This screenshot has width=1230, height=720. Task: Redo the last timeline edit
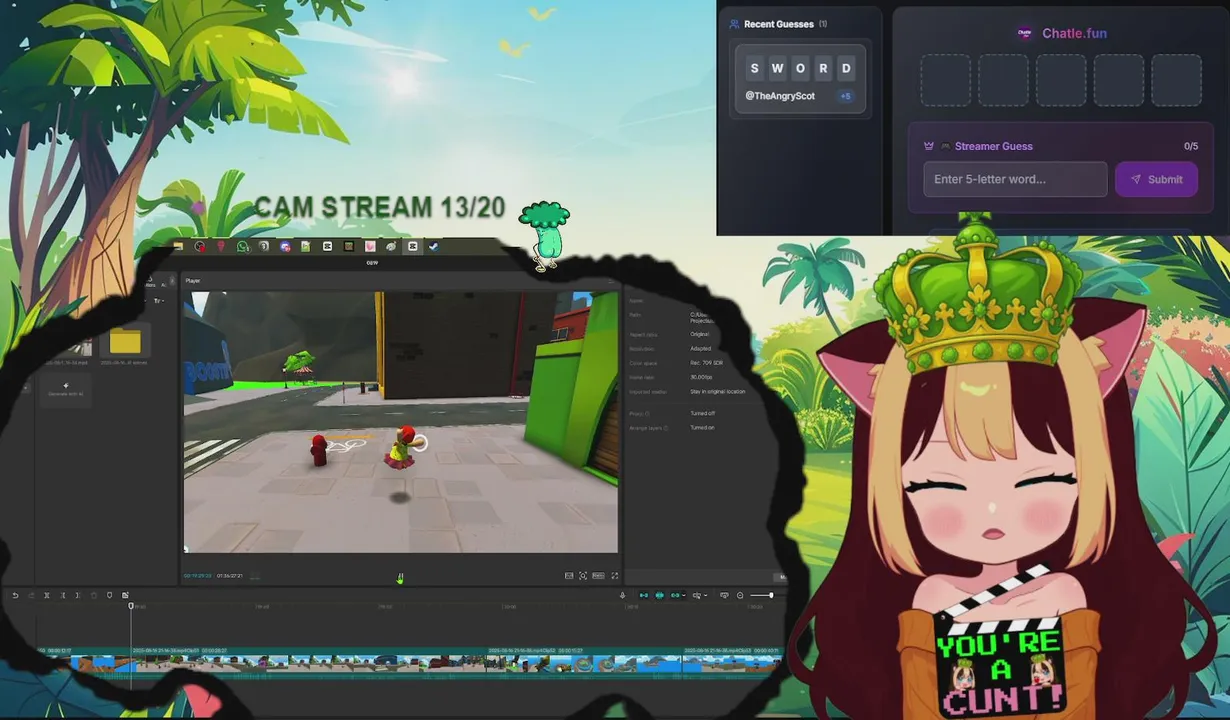tap(31, 595)
